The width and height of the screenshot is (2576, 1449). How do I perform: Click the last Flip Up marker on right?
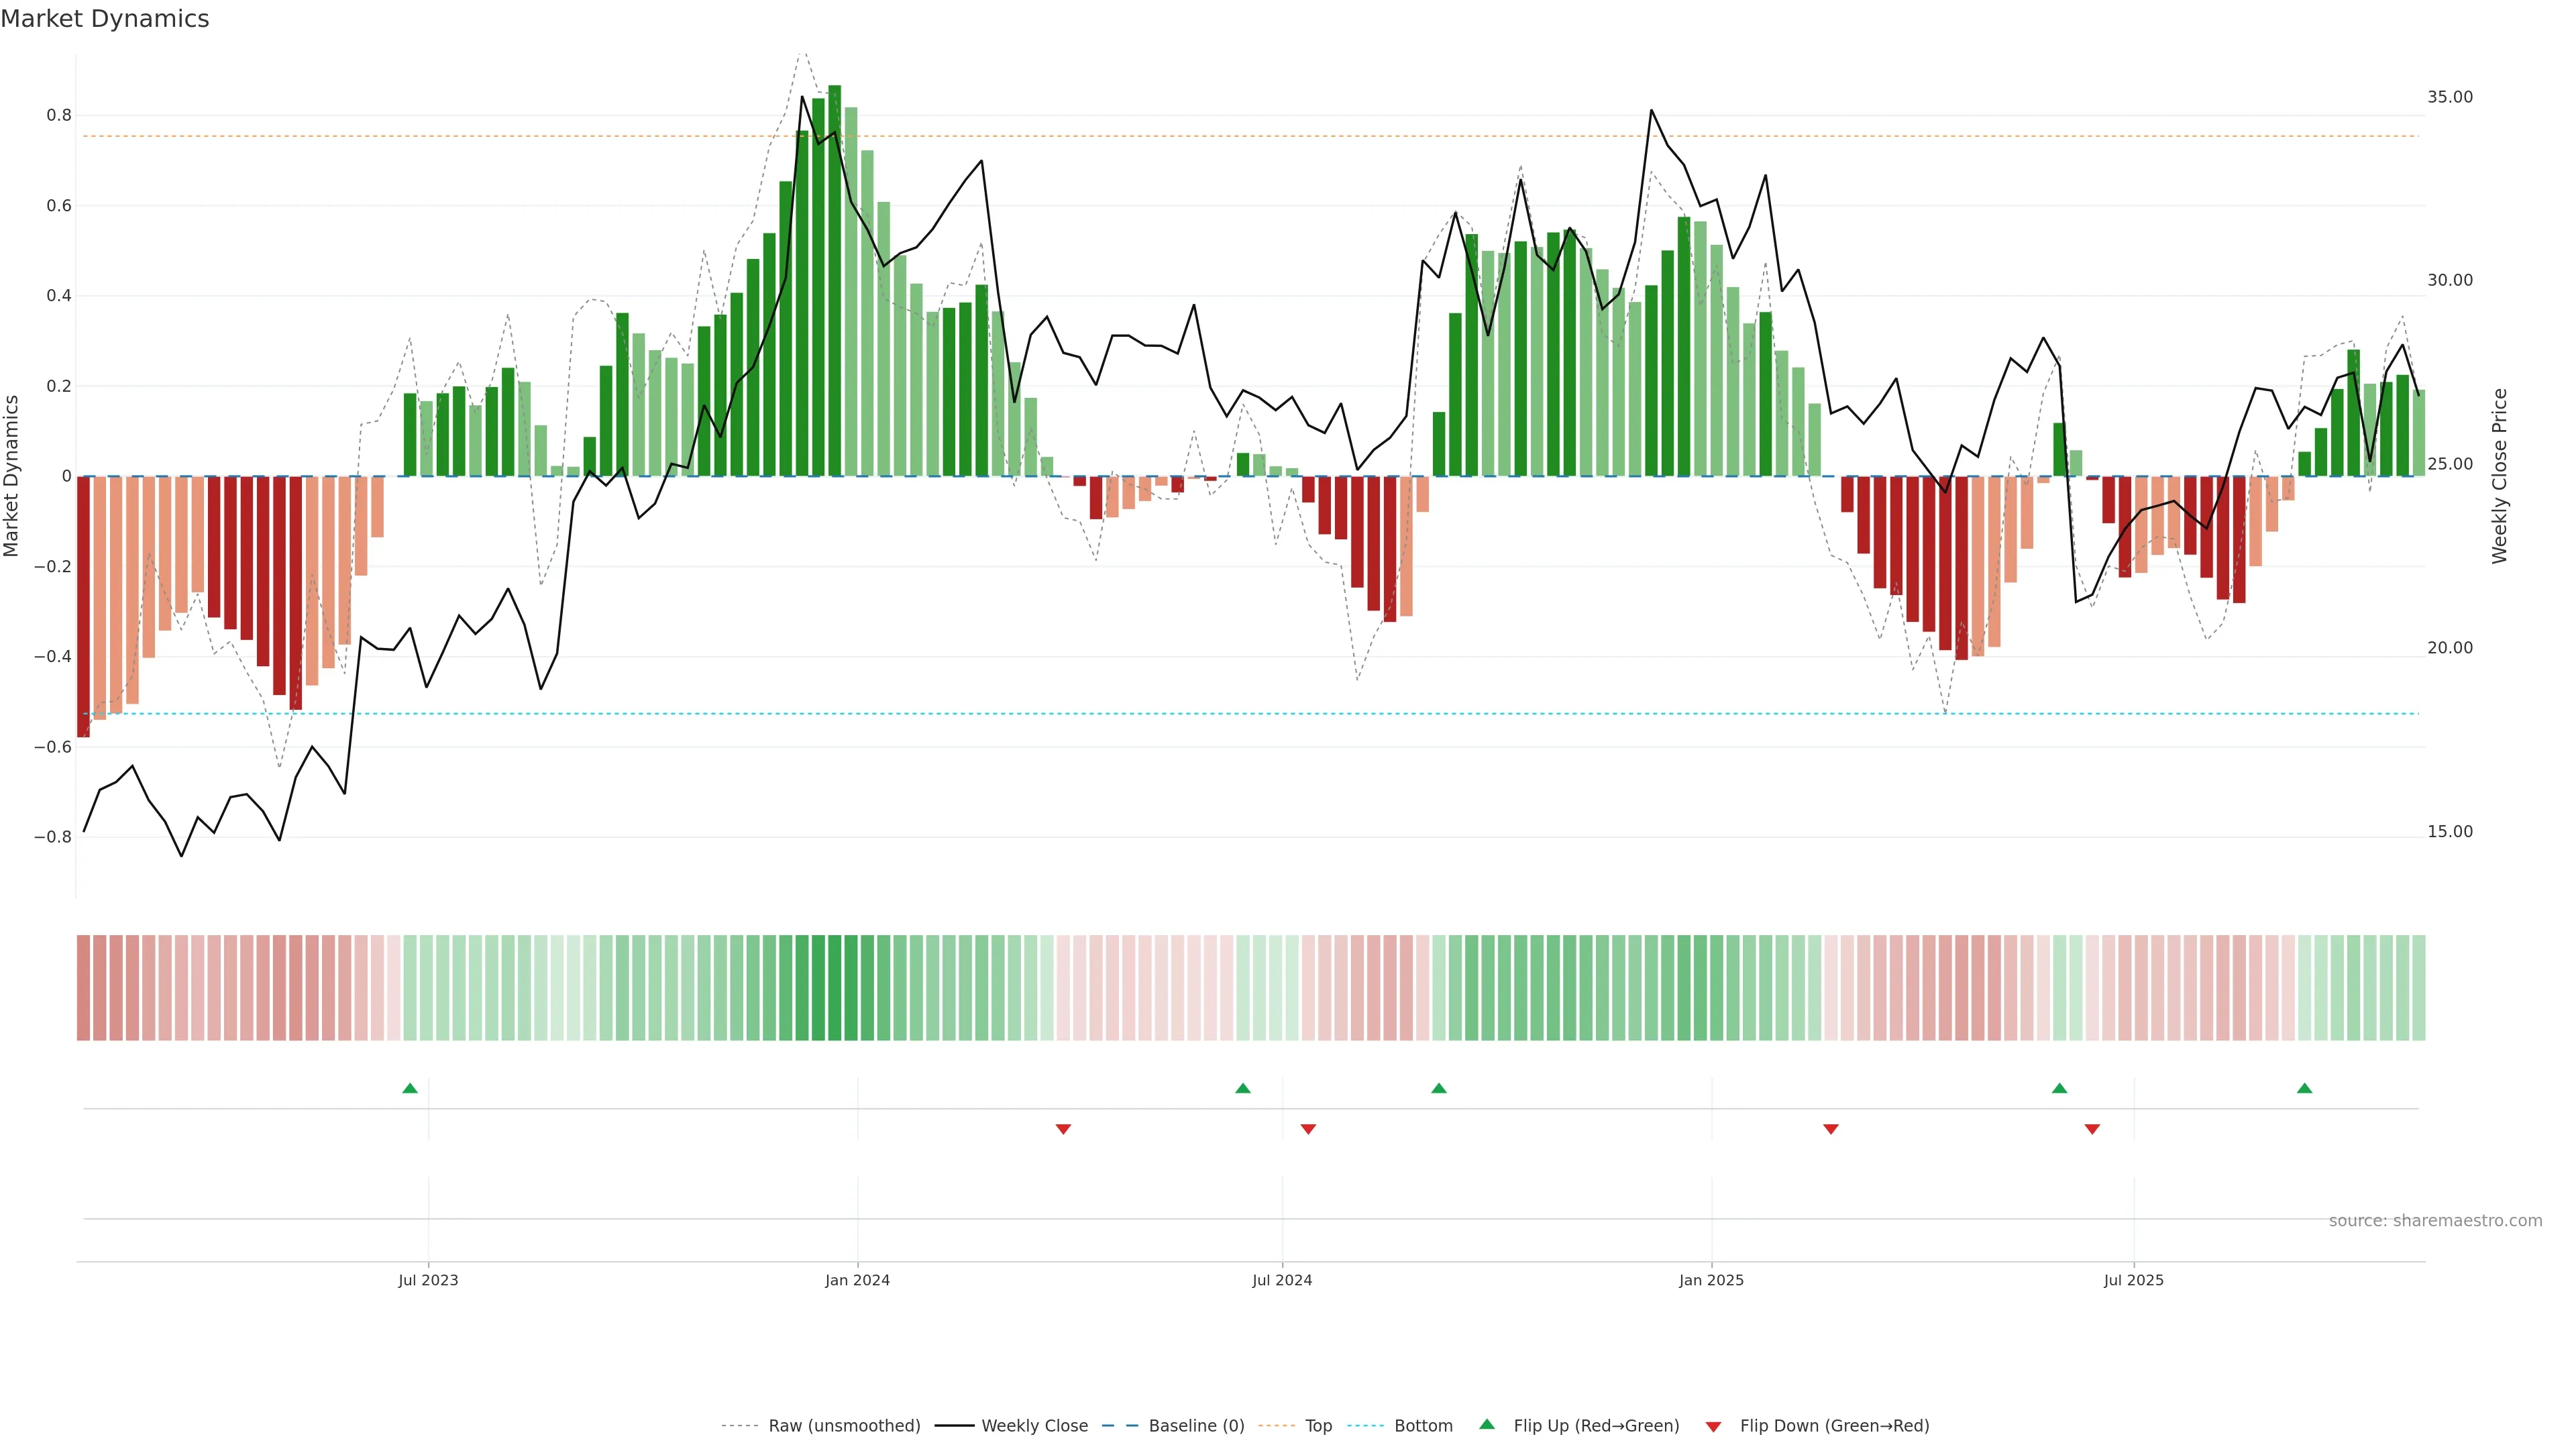tap(2305, 1088)
